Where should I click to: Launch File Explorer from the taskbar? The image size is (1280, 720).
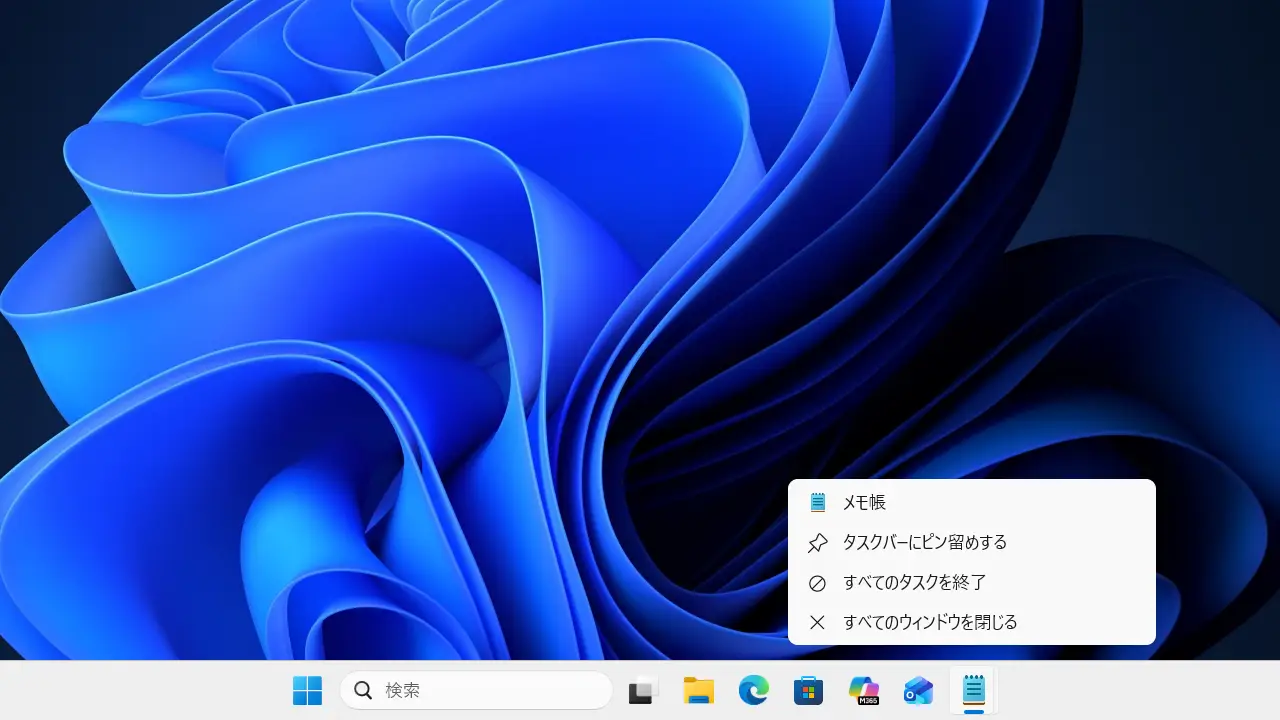coord(697,690)
